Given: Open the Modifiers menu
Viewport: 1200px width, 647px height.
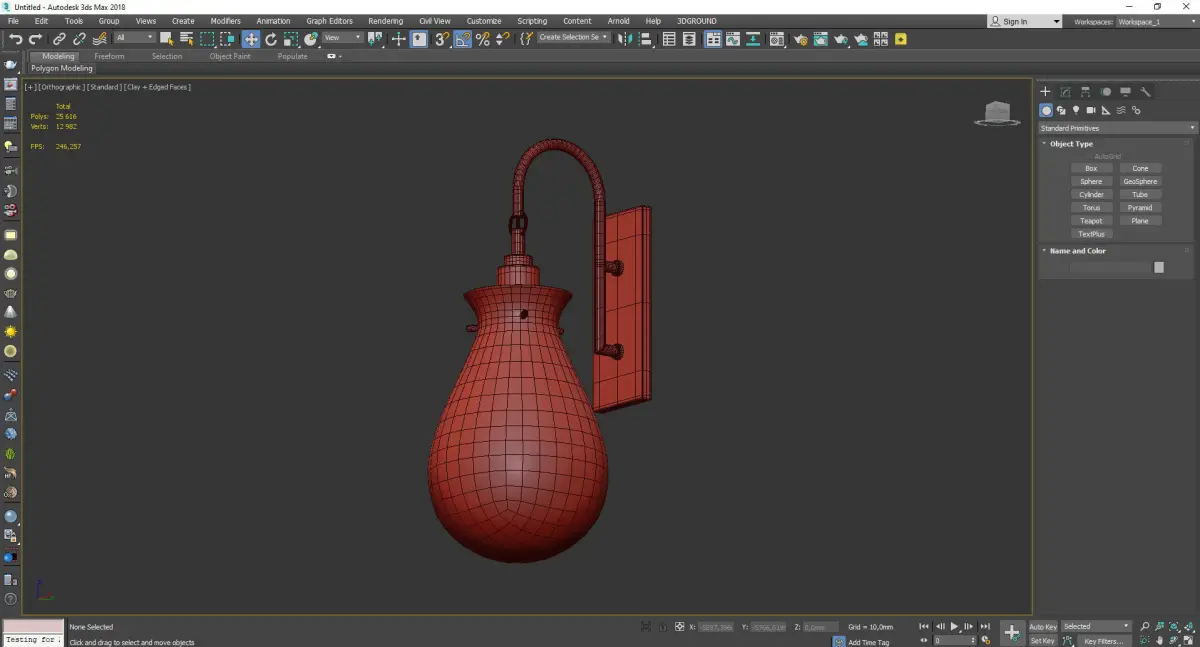Looking at the screenshot, I should pyautogui.click(x=225, y=21).
